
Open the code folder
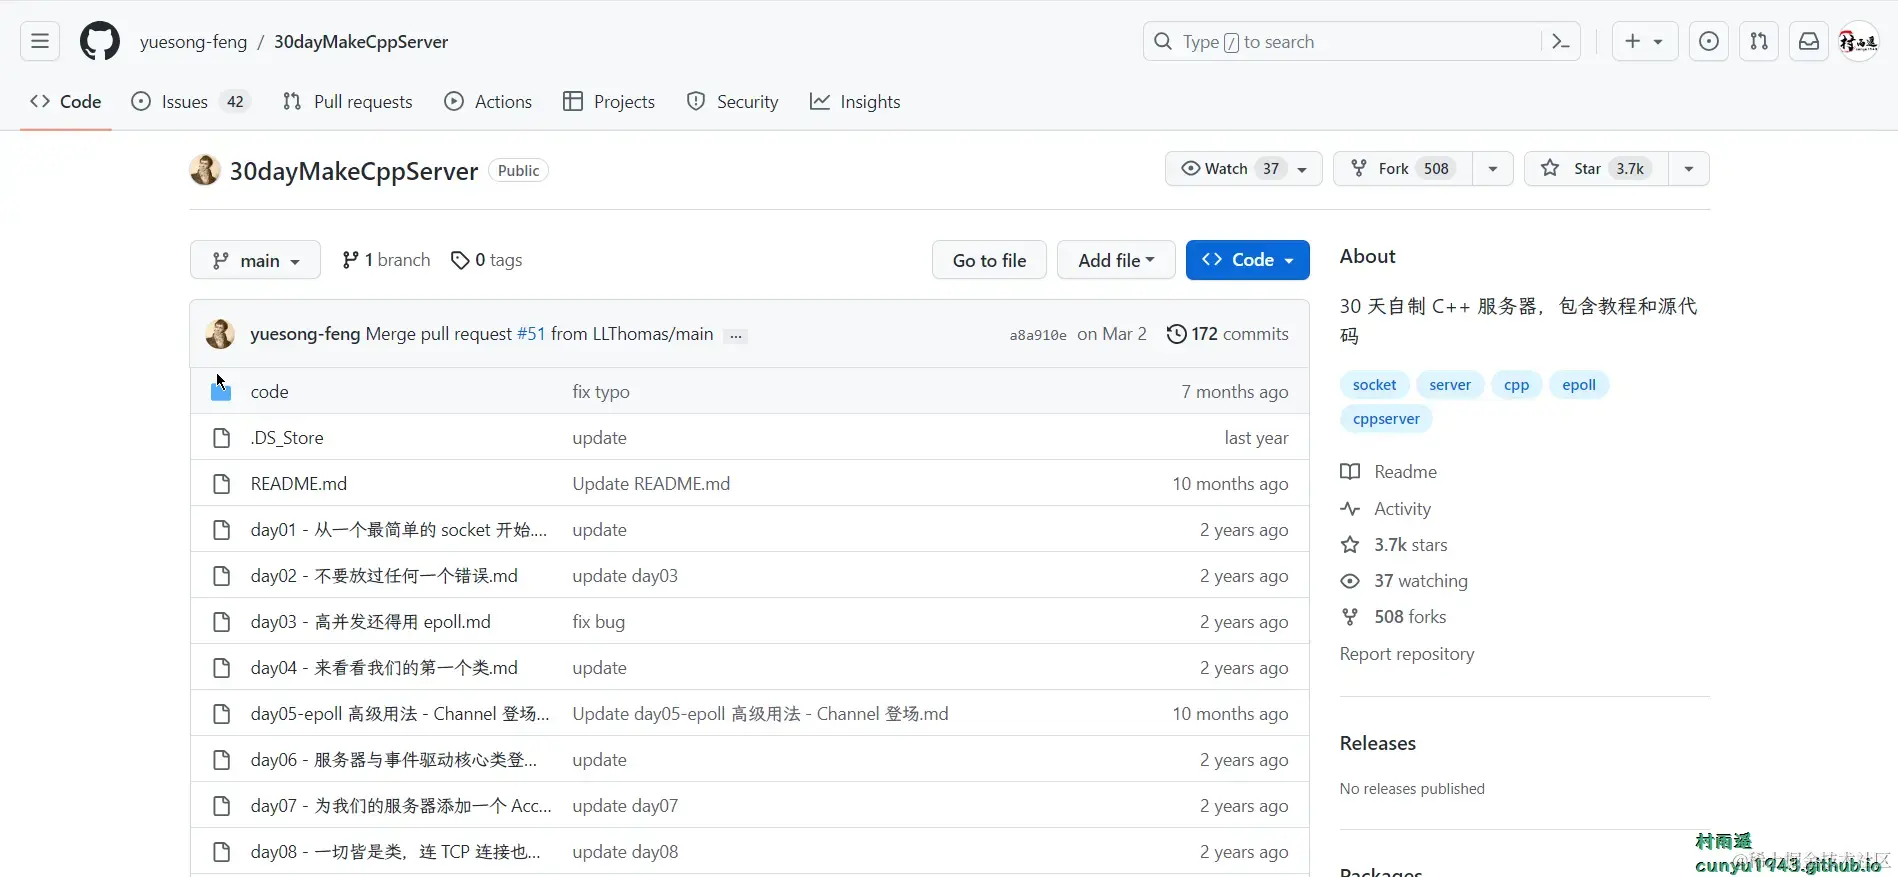click(269, 392)
